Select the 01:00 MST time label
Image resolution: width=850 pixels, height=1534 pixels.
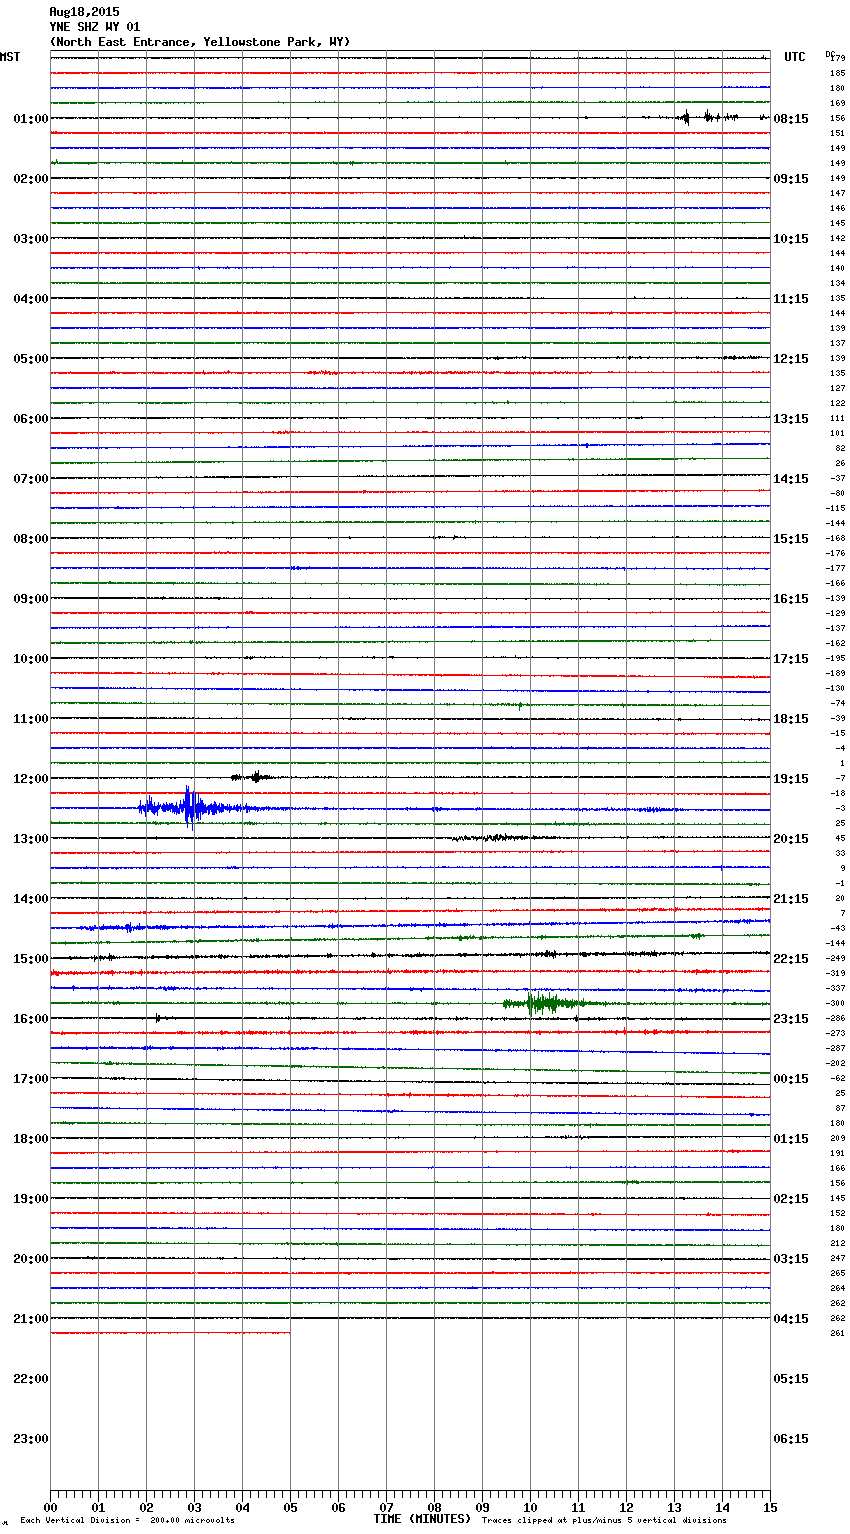[x=31, y=119]
